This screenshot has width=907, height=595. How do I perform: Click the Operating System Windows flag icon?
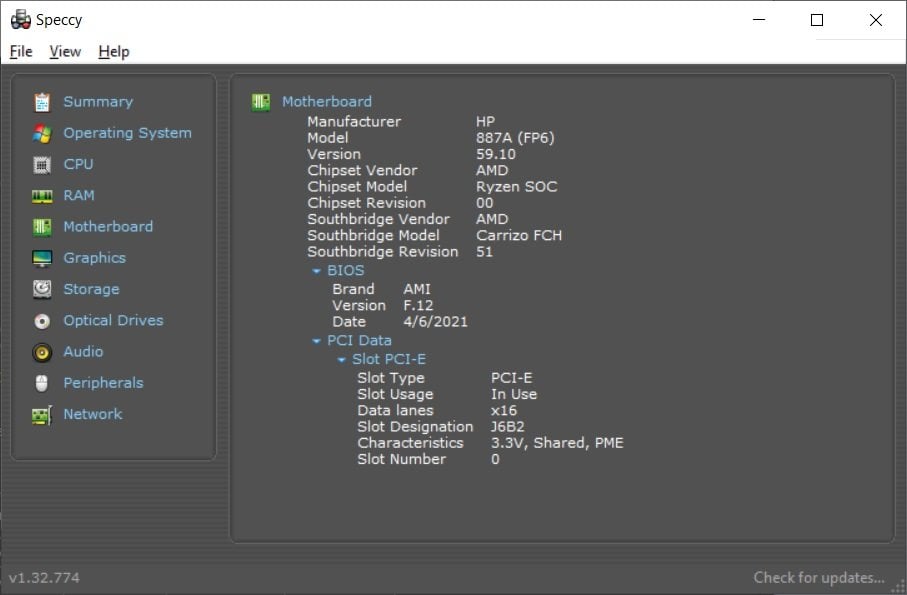point(42,134)
